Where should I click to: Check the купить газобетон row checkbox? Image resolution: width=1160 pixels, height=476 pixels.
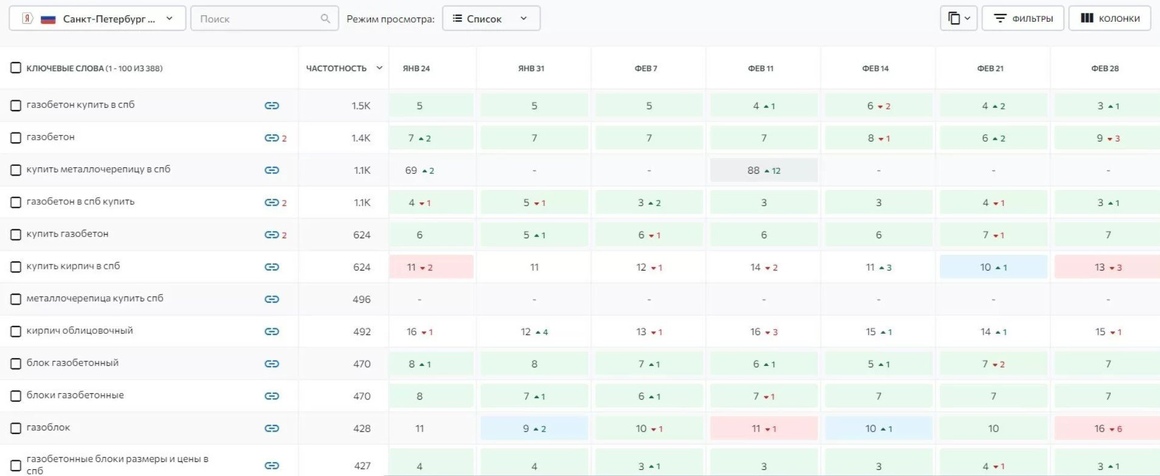coord(16,235)
